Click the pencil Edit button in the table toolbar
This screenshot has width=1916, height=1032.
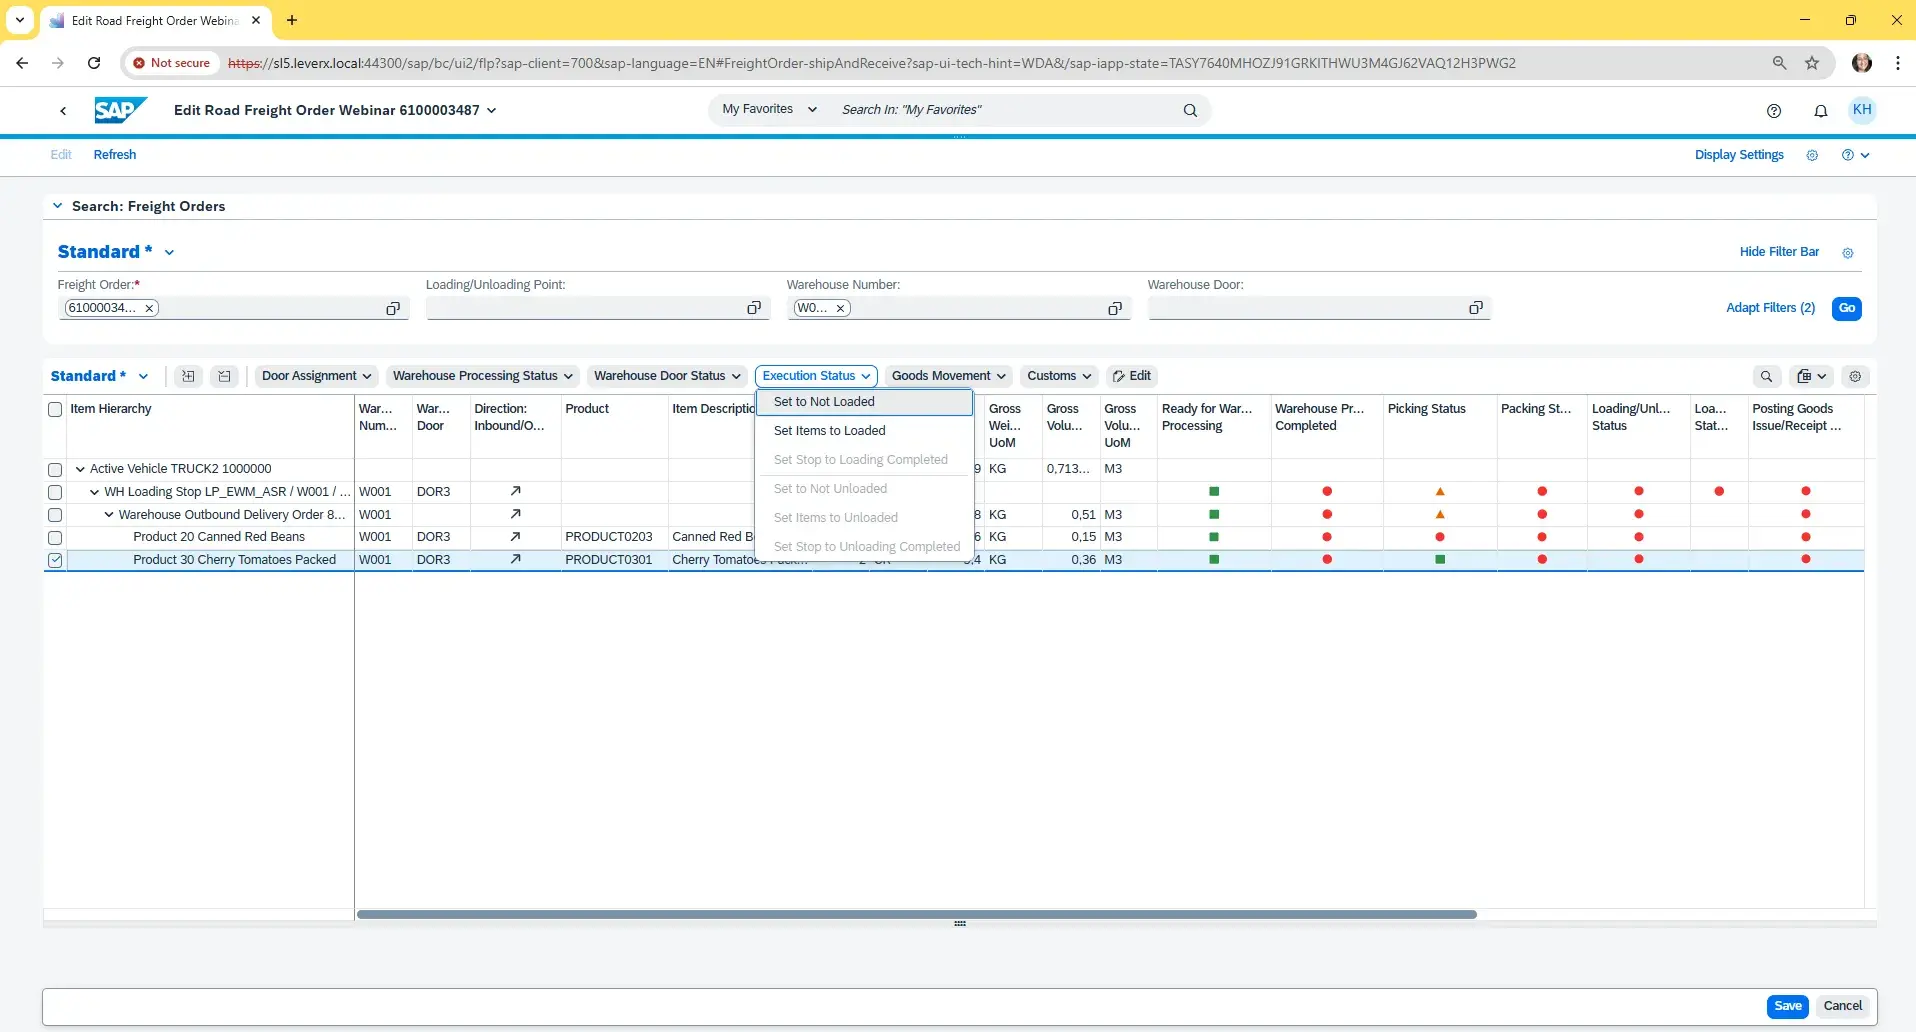point(1131,376)
